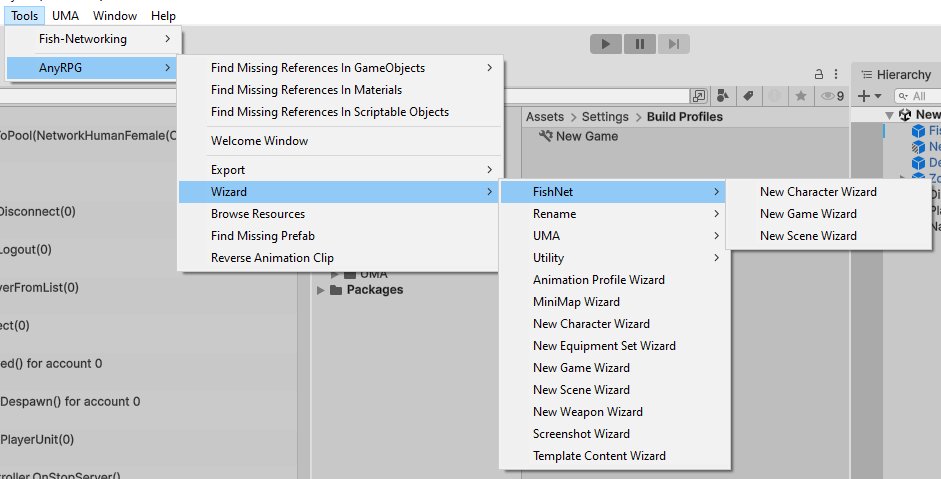Click the open-in-new-search-window icon
941x479 pixels.
(699, 96)
